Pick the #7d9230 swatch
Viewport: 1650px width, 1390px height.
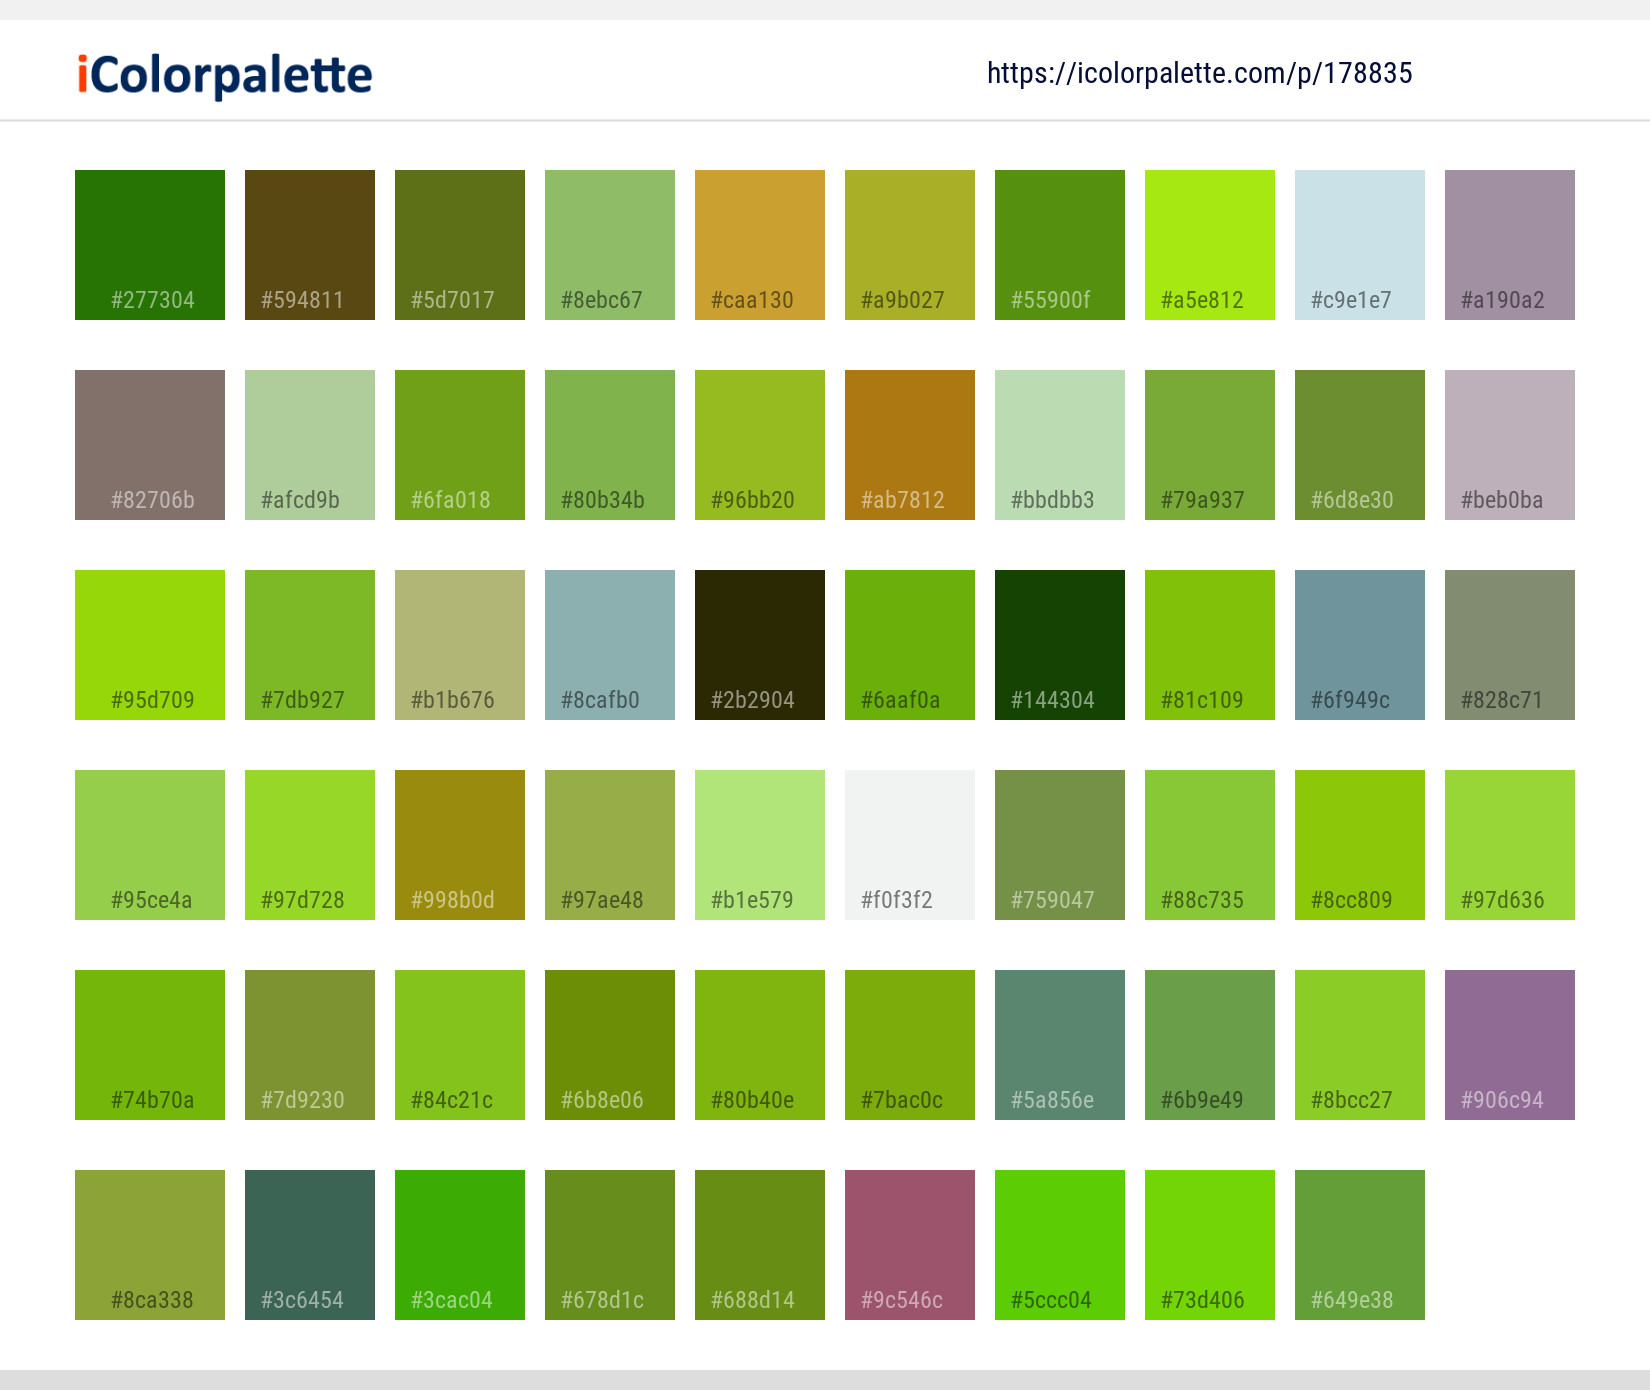coord(310,1045)
